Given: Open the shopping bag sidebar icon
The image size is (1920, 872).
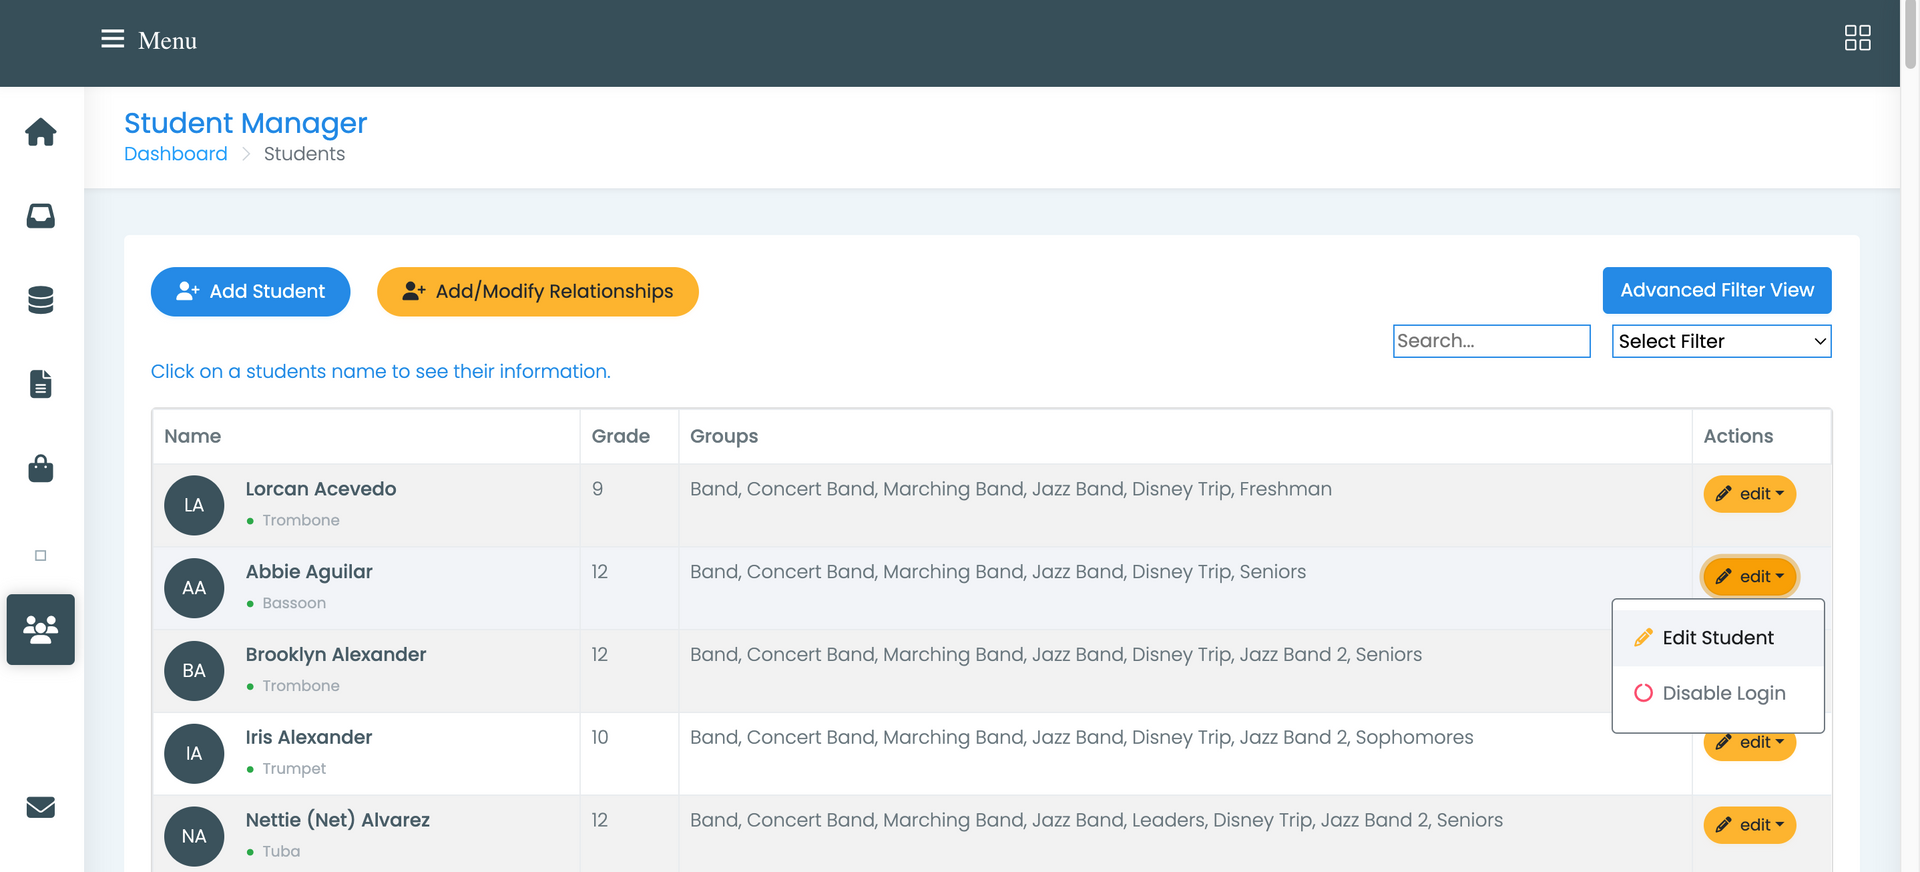Looking at the screenshot, I should (41, 468).
